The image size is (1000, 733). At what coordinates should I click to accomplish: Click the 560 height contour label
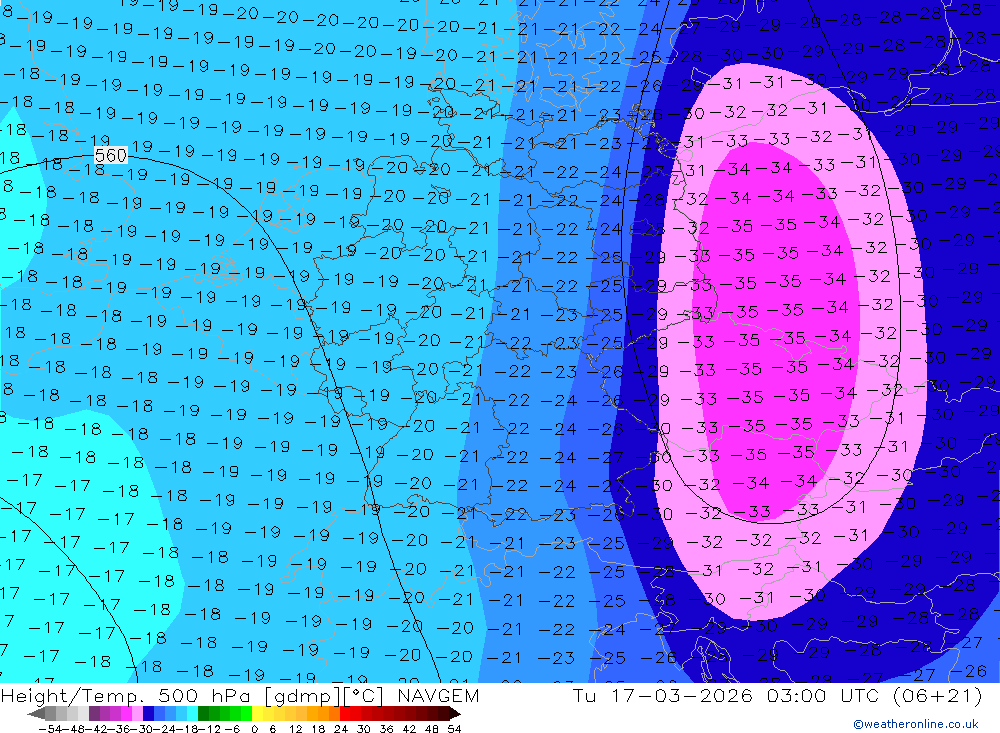110,155
